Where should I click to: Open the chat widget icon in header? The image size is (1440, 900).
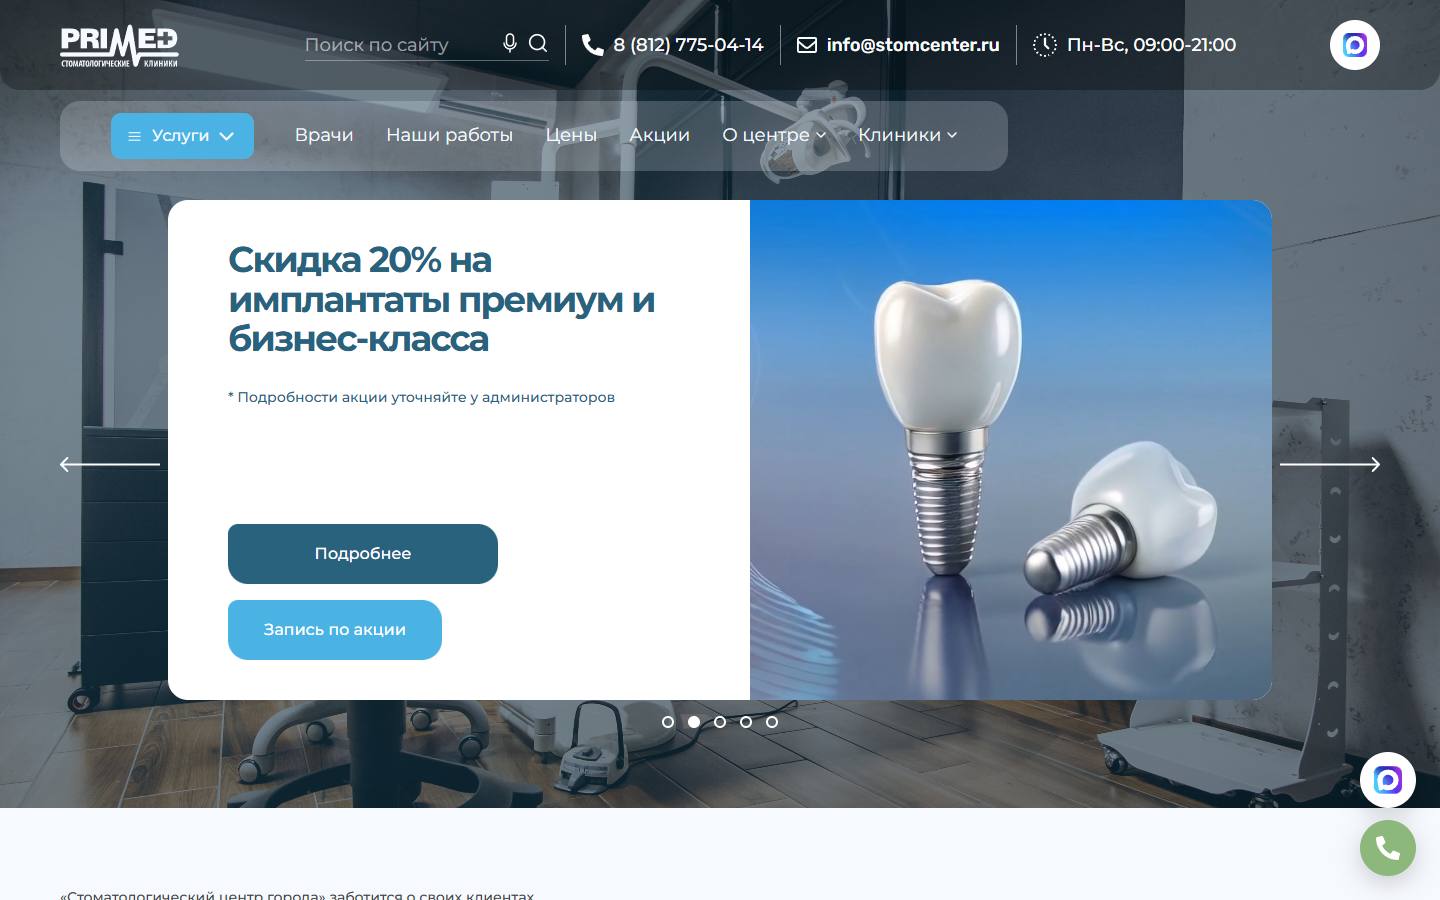[x=1355, y=45]
